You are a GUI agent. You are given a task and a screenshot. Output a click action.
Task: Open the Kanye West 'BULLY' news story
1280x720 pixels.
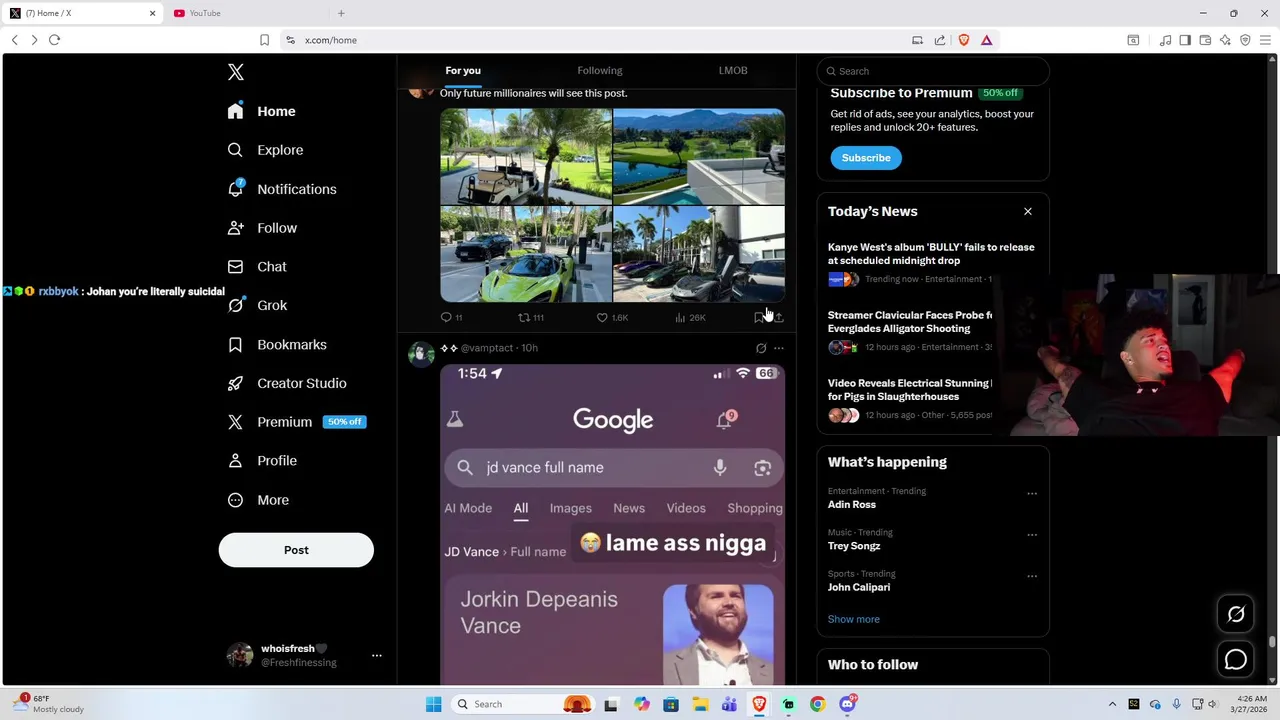pyautogui.click(x=931, y=254)
